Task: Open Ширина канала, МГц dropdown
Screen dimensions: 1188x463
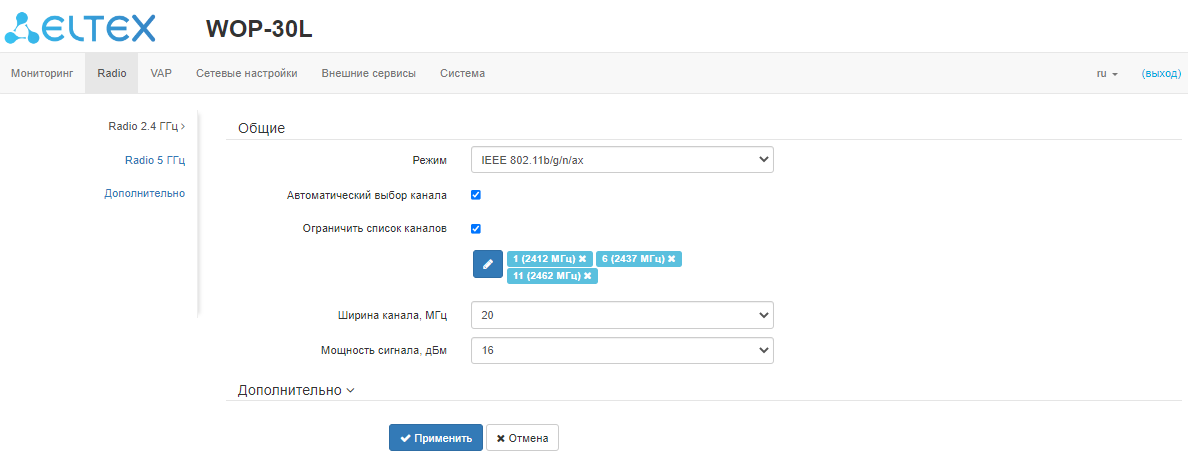Action: click(621, 316)
